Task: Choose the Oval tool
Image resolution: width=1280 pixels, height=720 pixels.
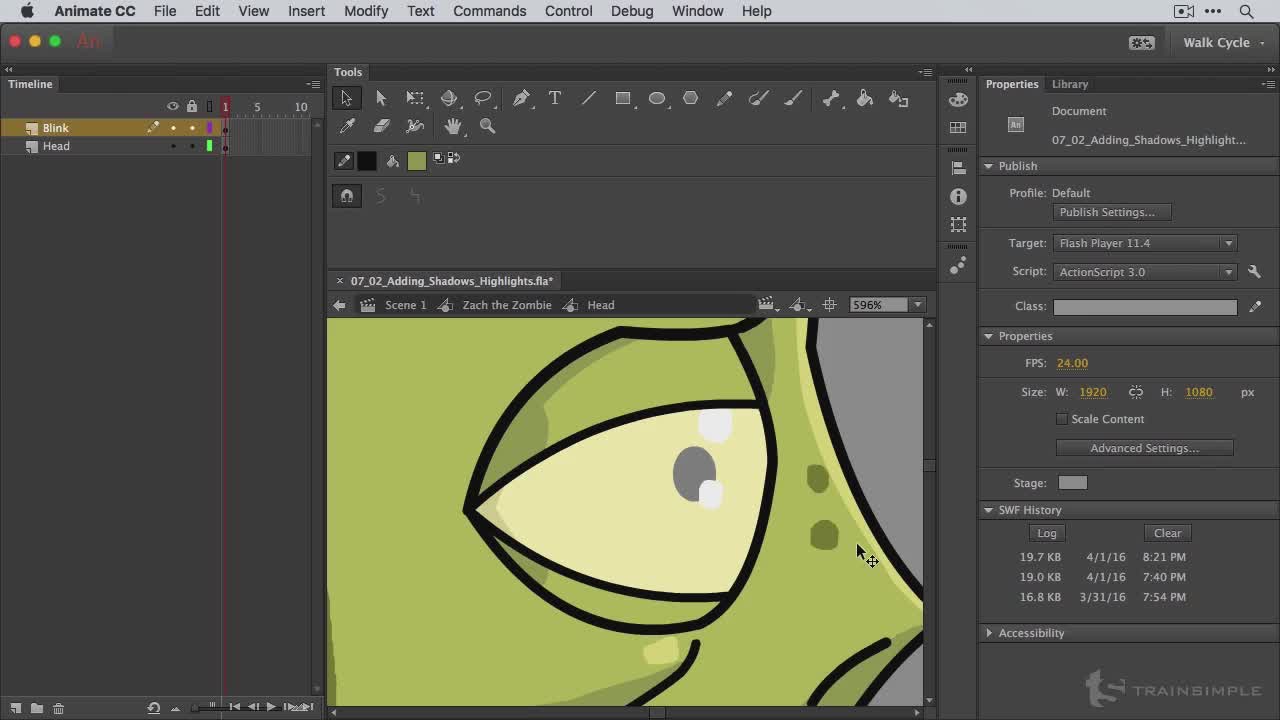Action: coord(657,98)
